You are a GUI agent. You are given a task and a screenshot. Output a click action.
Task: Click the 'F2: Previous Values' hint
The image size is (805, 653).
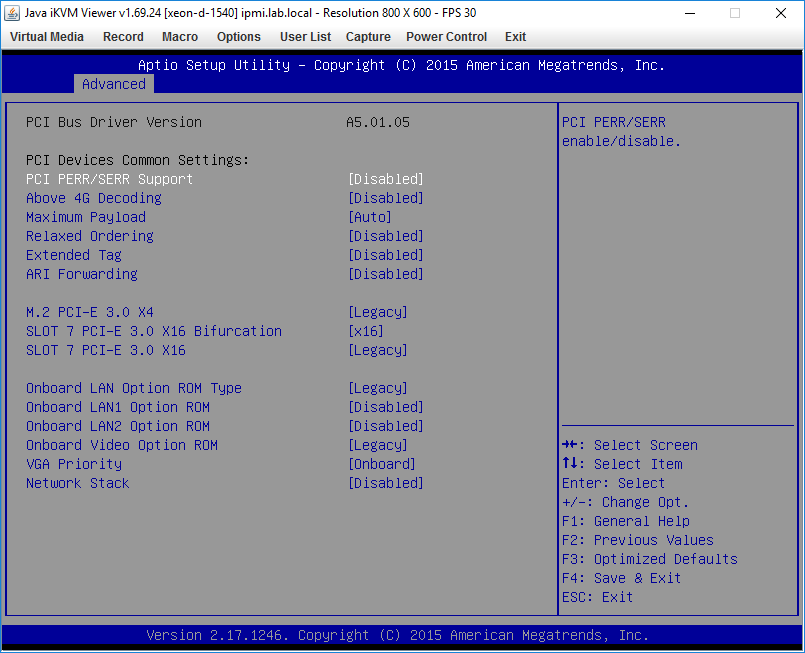pyautogui.click(x=638, y=540)
